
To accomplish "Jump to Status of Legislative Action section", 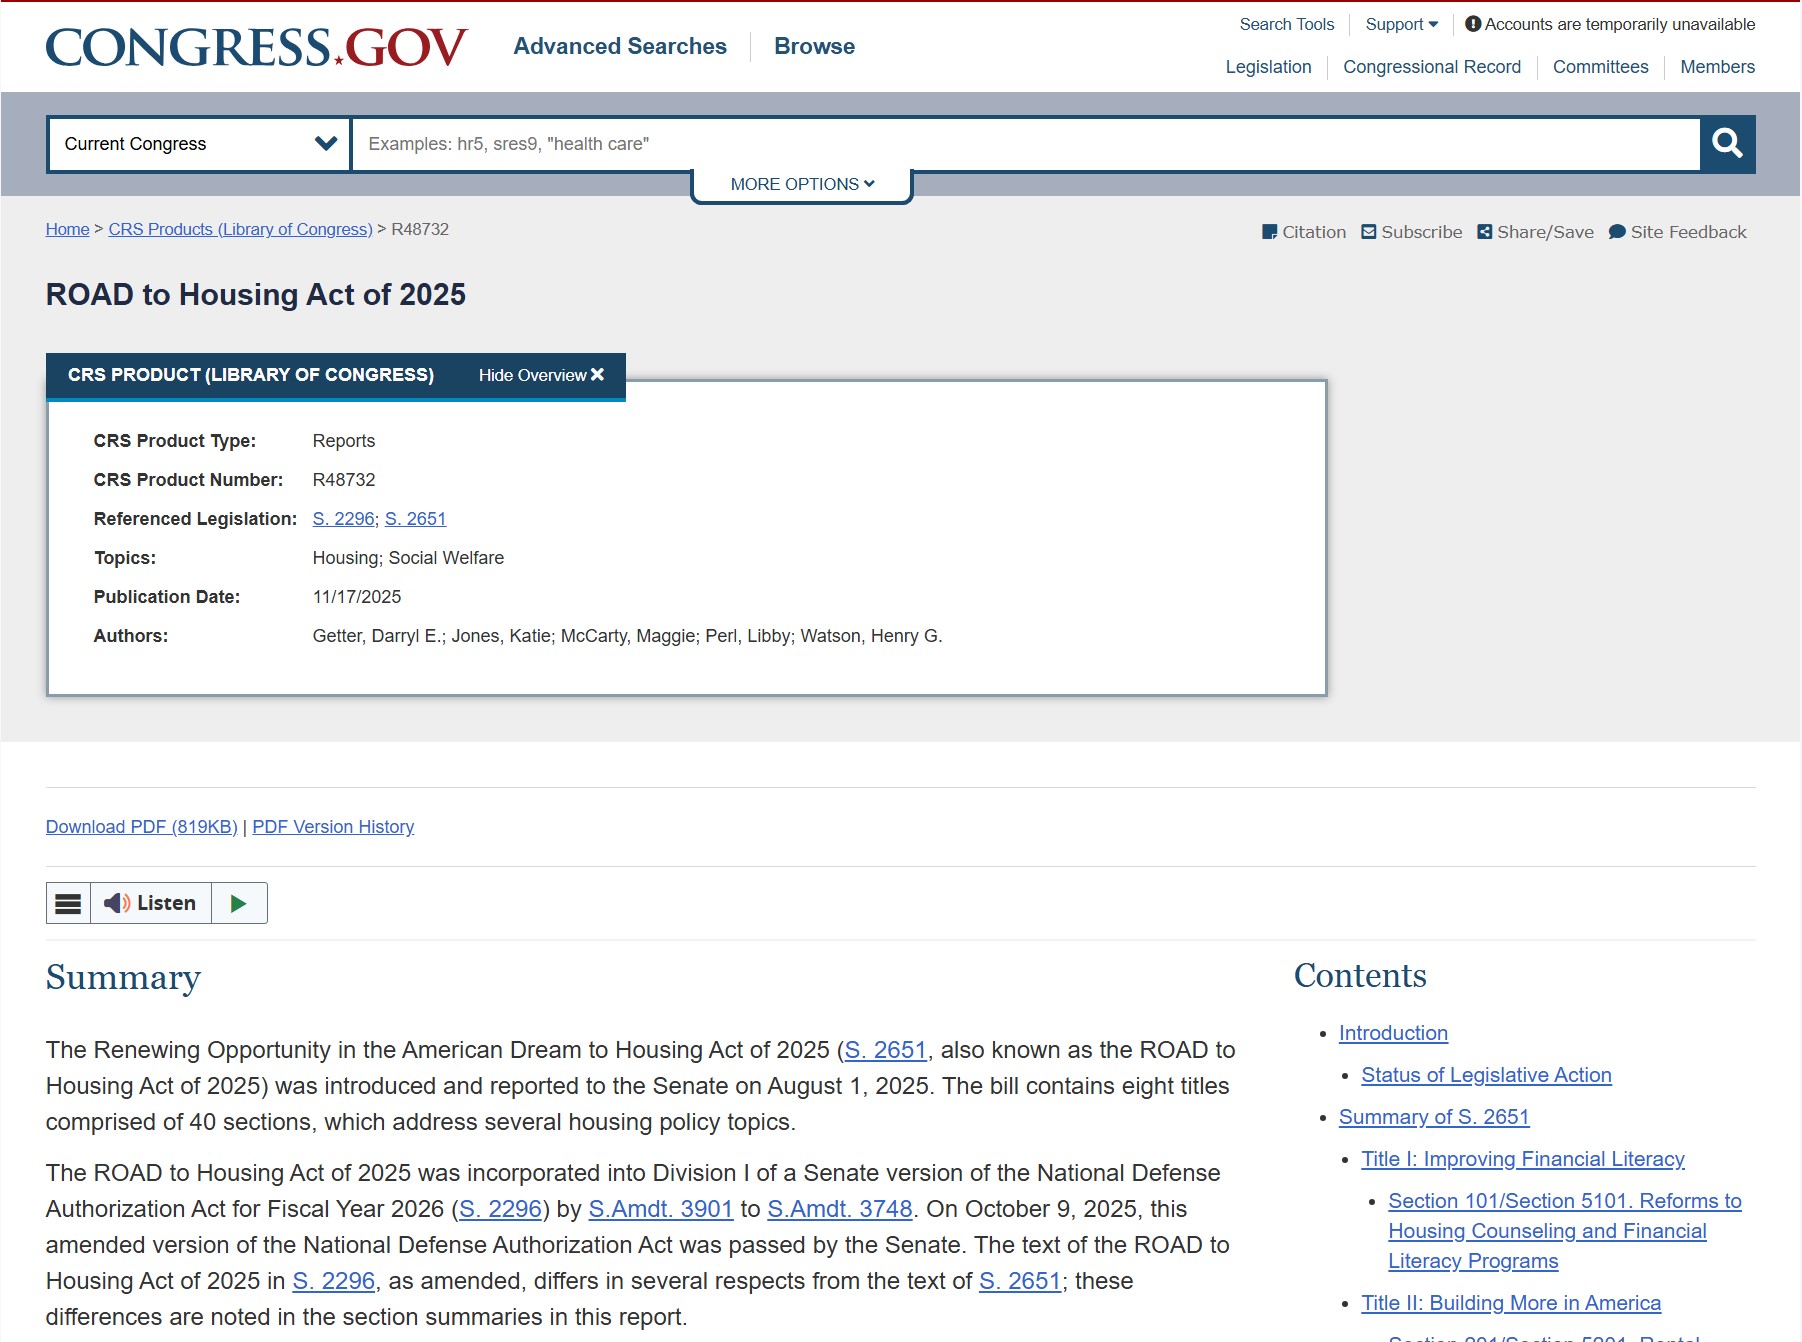I will click(1486, 1075).
